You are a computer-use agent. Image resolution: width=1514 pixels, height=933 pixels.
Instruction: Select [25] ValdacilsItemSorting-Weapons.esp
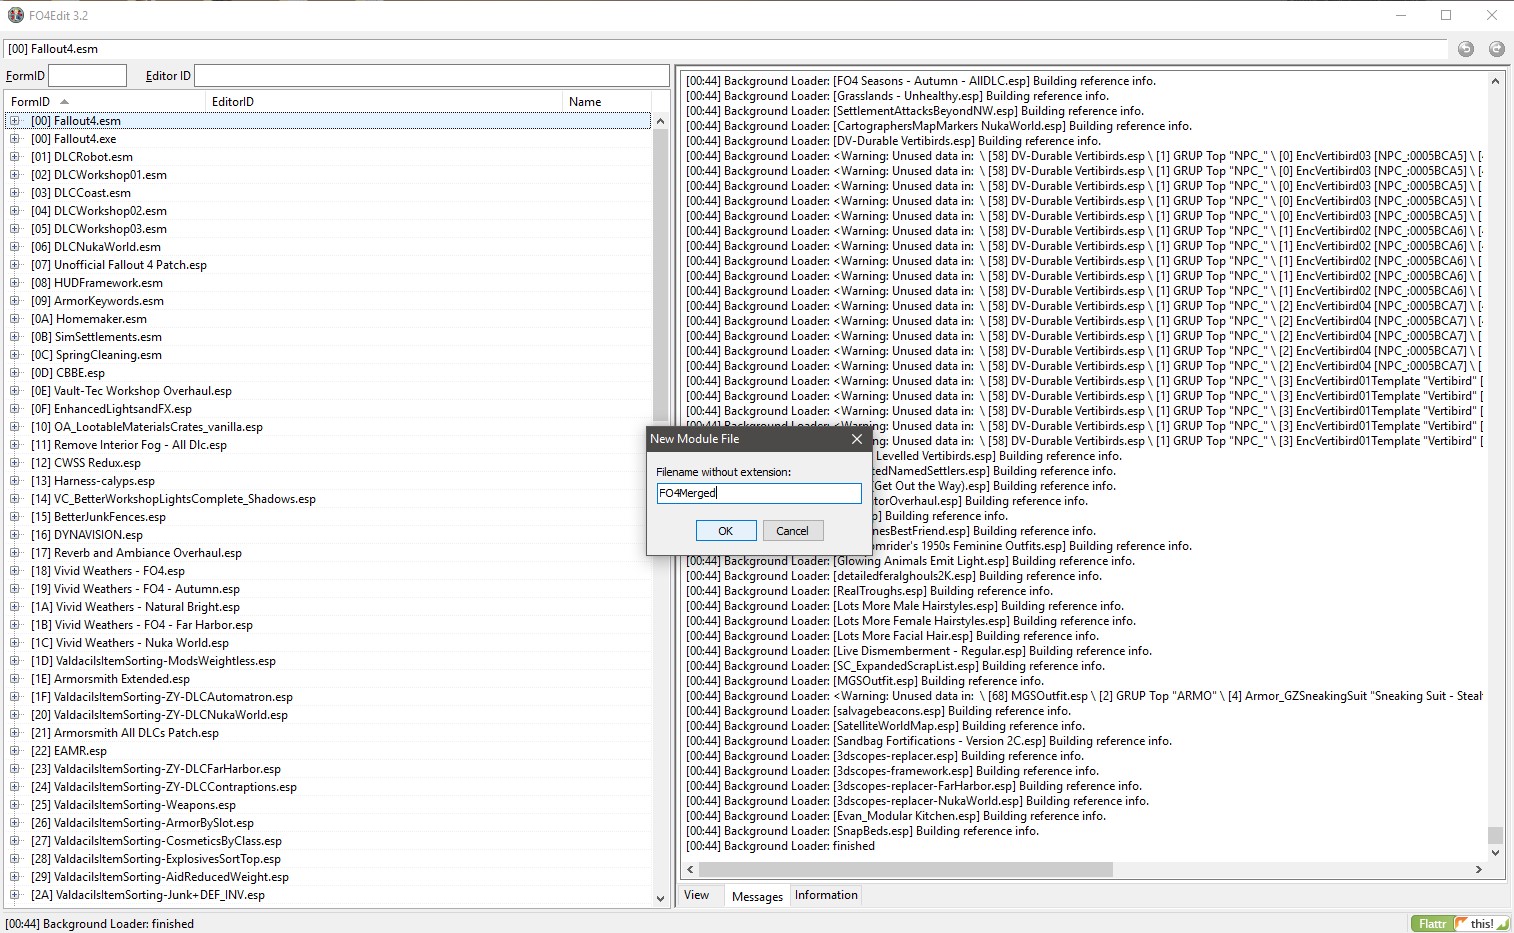pyautogui.click(x=133, y=805)
